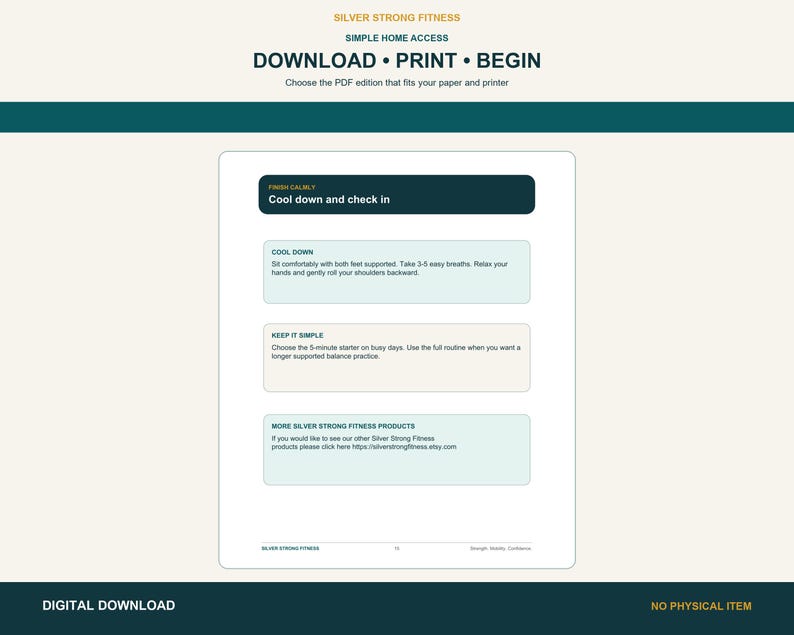Click the 'Sit comfortably with both feet' paragraph
The image size is (794, 635).
click(x=389, y=268)
